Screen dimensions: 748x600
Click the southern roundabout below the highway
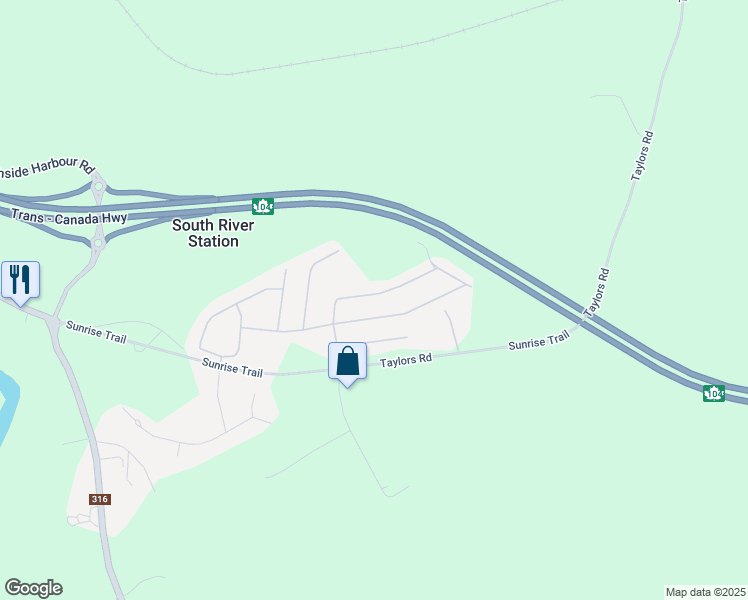pos(98,244)
